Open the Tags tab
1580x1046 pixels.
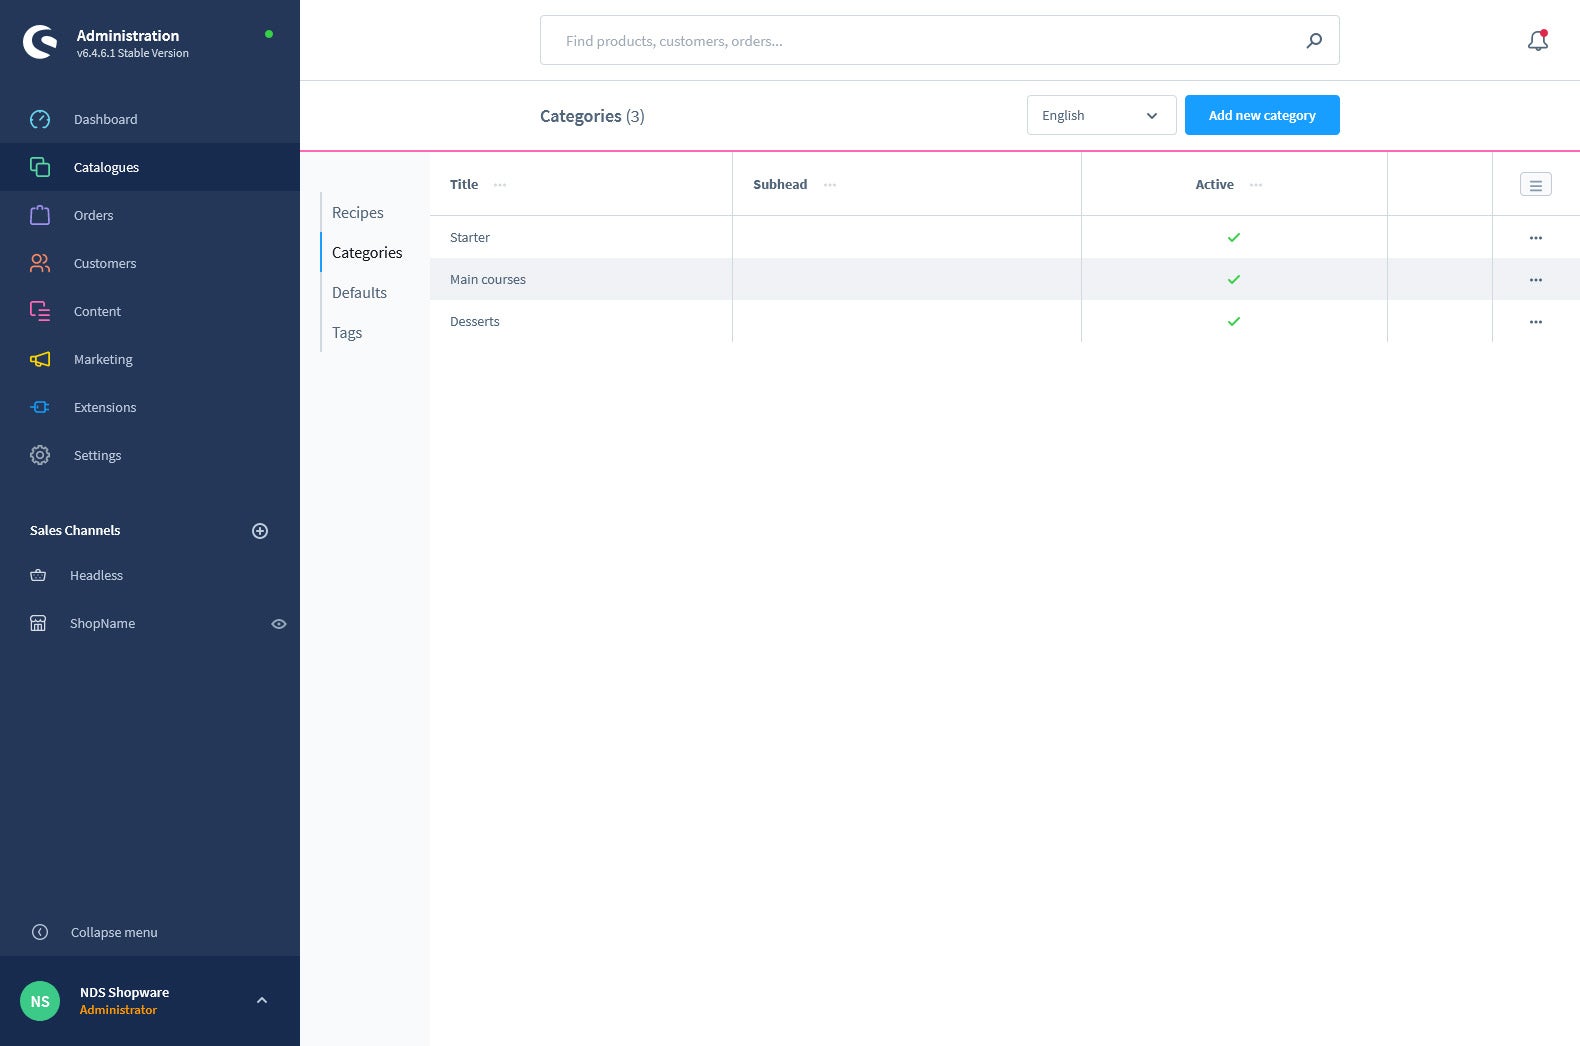click(347, 332)
